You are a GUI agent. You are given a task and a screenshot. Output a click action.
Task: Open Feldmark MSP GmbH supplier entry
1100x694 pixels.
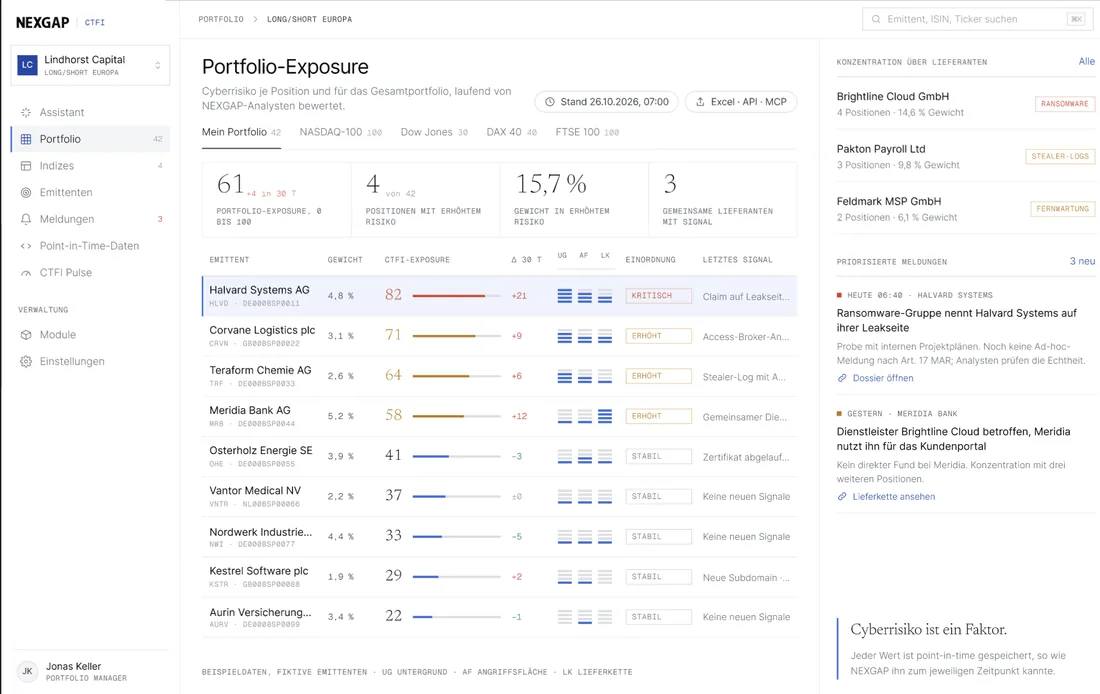click(x=965, y=209)
